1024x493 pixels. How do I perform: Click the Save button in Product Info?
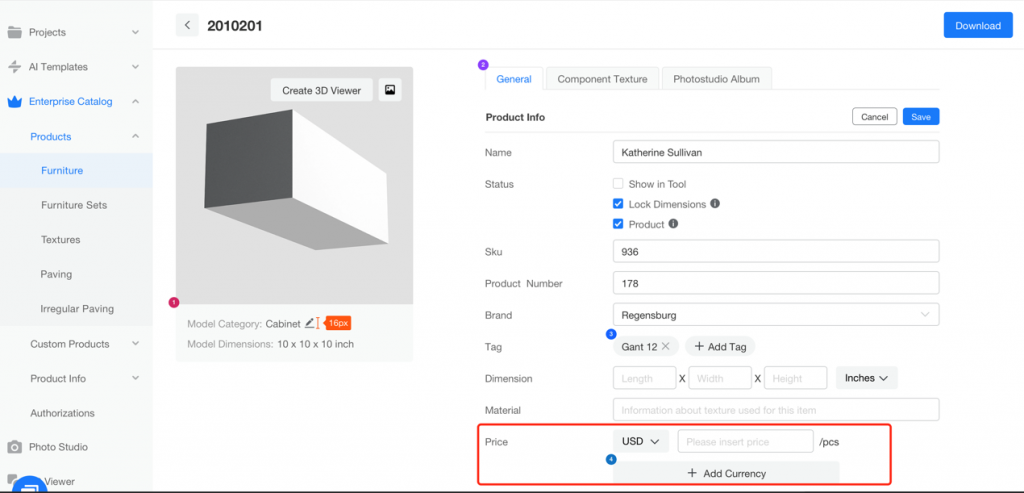(x=920, y=117)
